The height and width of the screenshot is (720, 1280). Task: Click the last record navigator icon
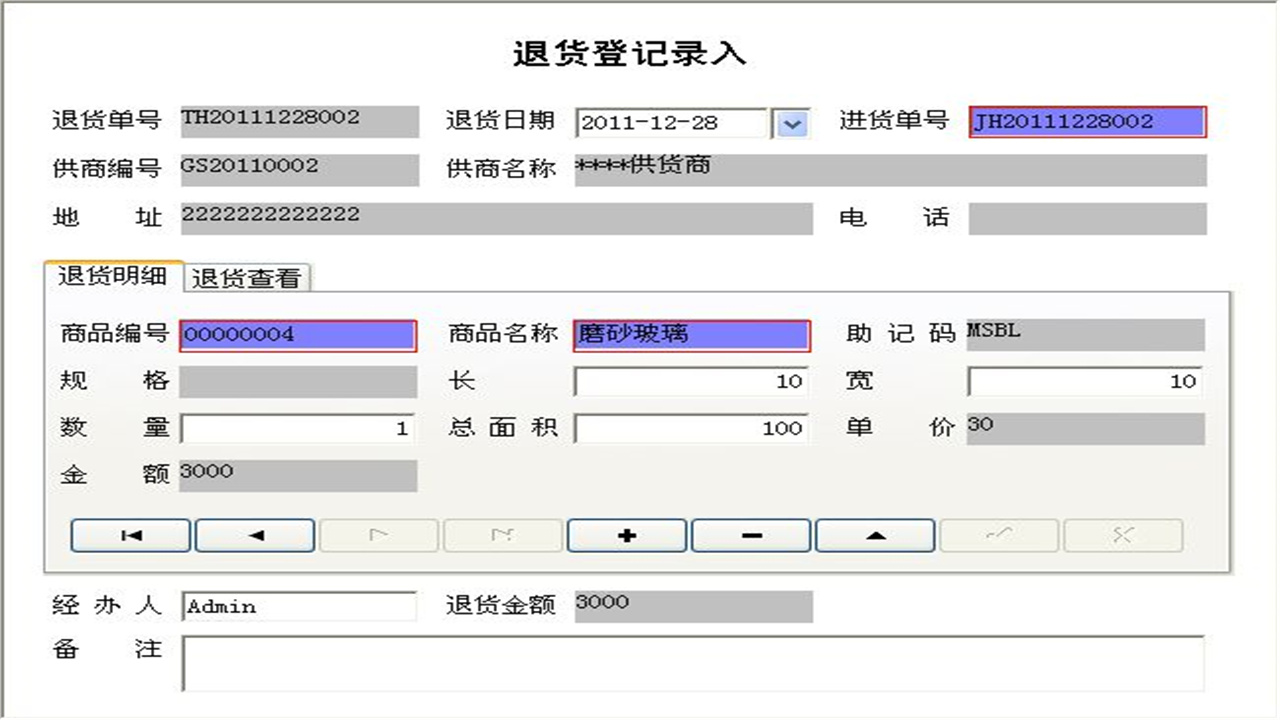point(502,535)
